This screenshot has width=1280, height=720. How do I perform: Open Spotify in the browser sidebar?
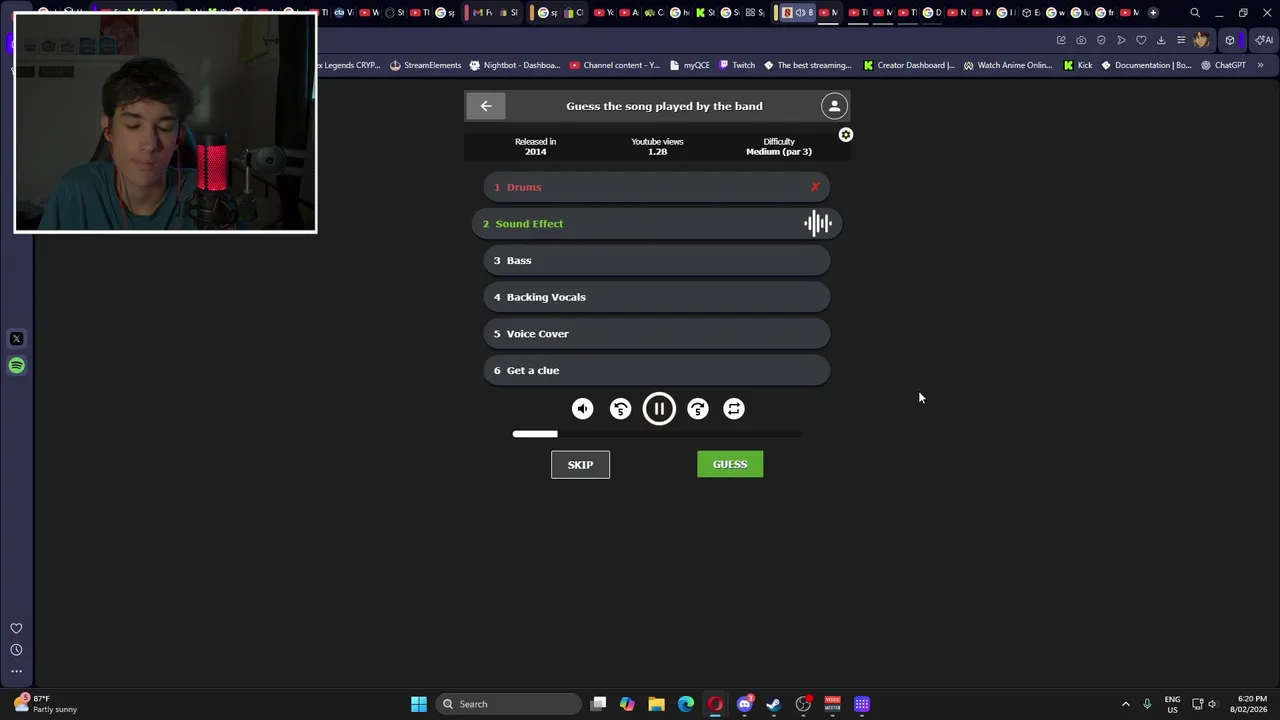(x=16, y=366)
